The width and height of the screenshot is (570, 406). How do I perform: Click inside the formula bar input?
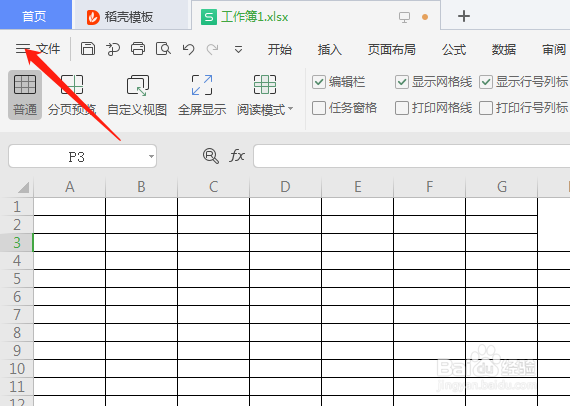[x=412, y=156]
